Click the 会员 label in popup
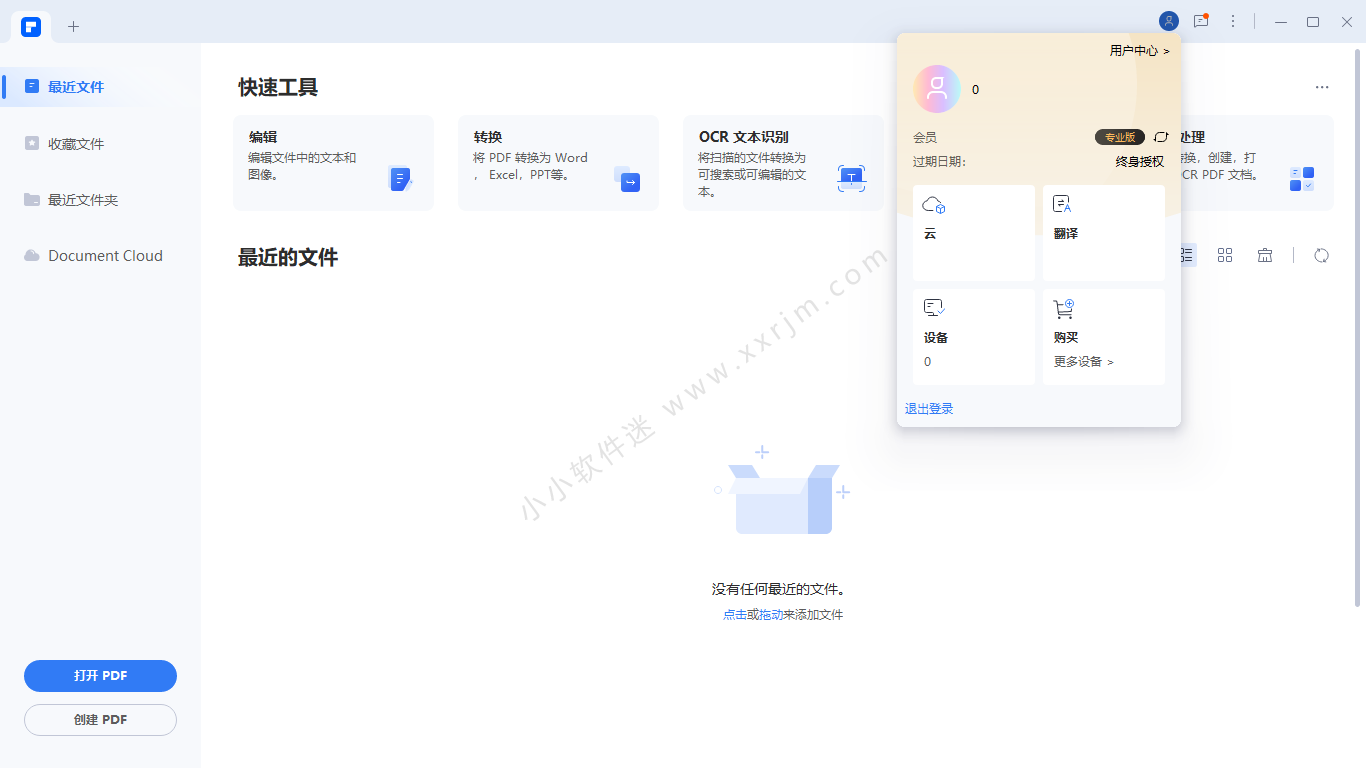The width and height of the screenshot is (1366, 768). click(925, 138)
